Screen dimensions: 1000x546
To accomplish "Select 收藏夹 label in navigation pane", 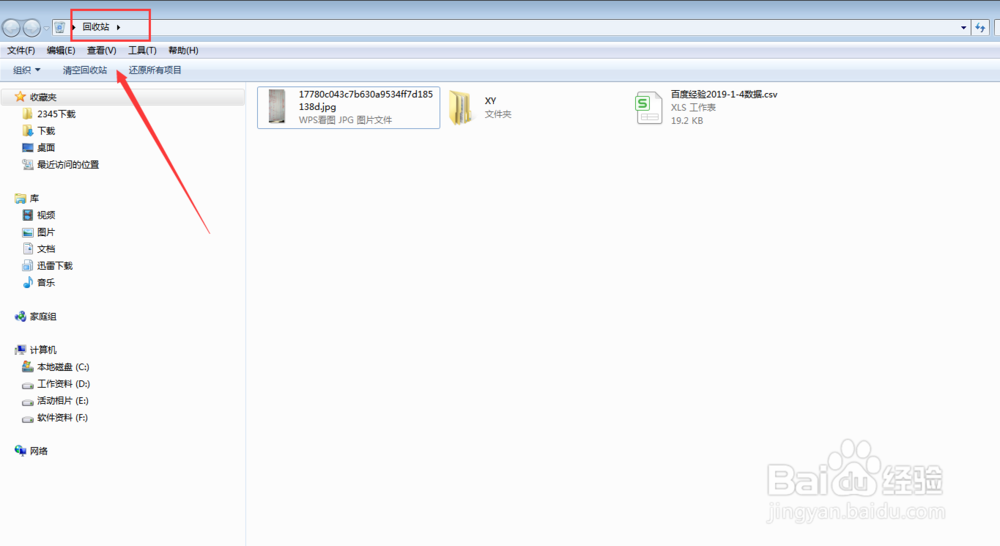I will click(43, 97).
